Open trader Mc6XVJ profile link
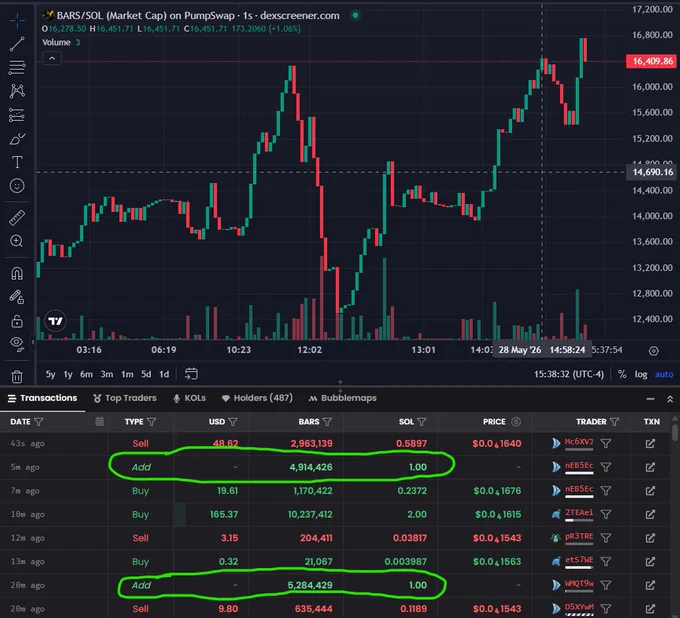 click(579, 442)
